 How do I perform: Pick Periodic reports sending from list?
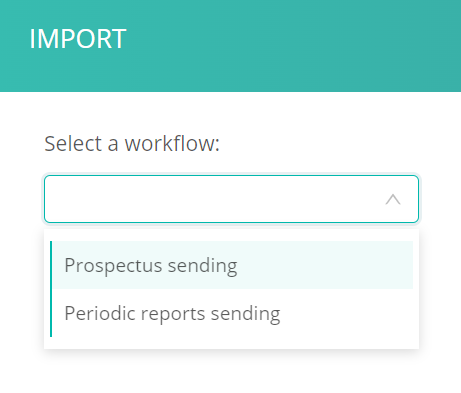[232, 313]
